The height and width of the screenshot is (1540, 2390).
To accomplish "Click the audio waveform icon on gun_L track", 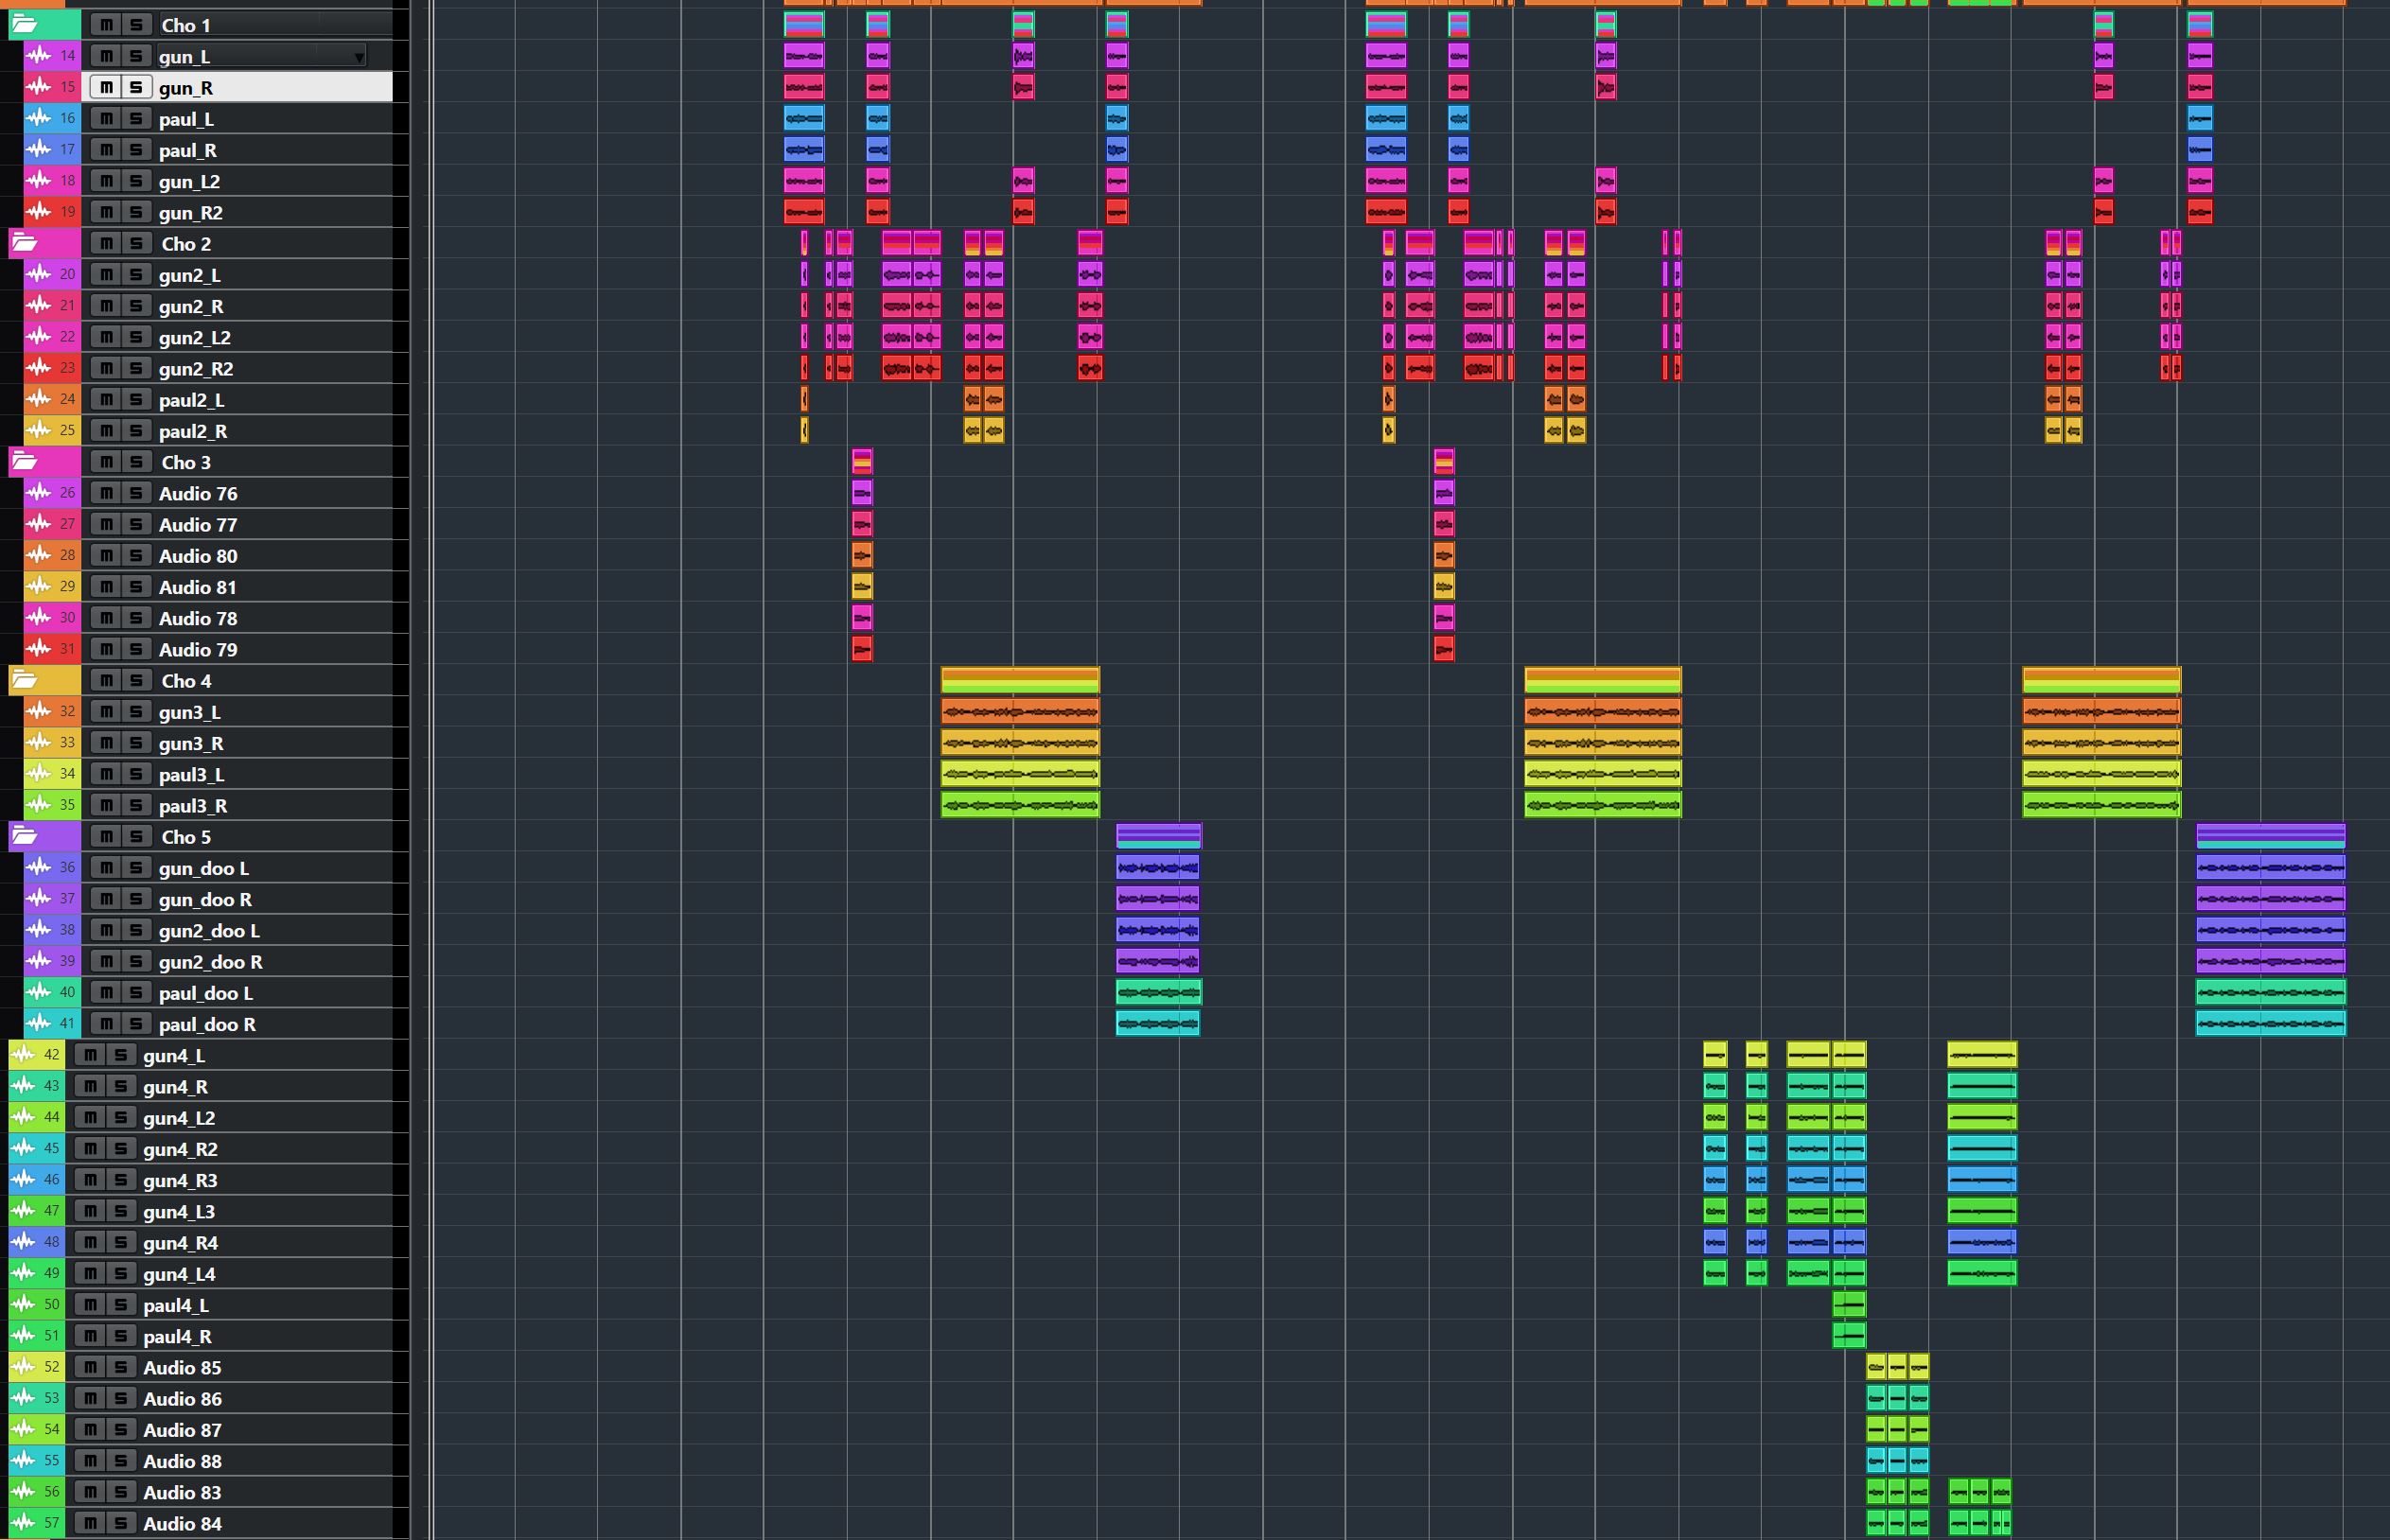I will pyautogui.click(x=38, y=55).
